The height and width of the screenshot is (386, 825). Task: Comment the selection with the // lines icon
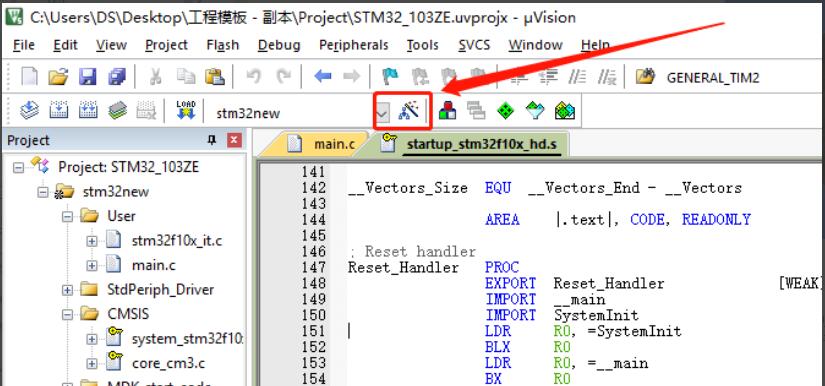[x=578, y=78]
